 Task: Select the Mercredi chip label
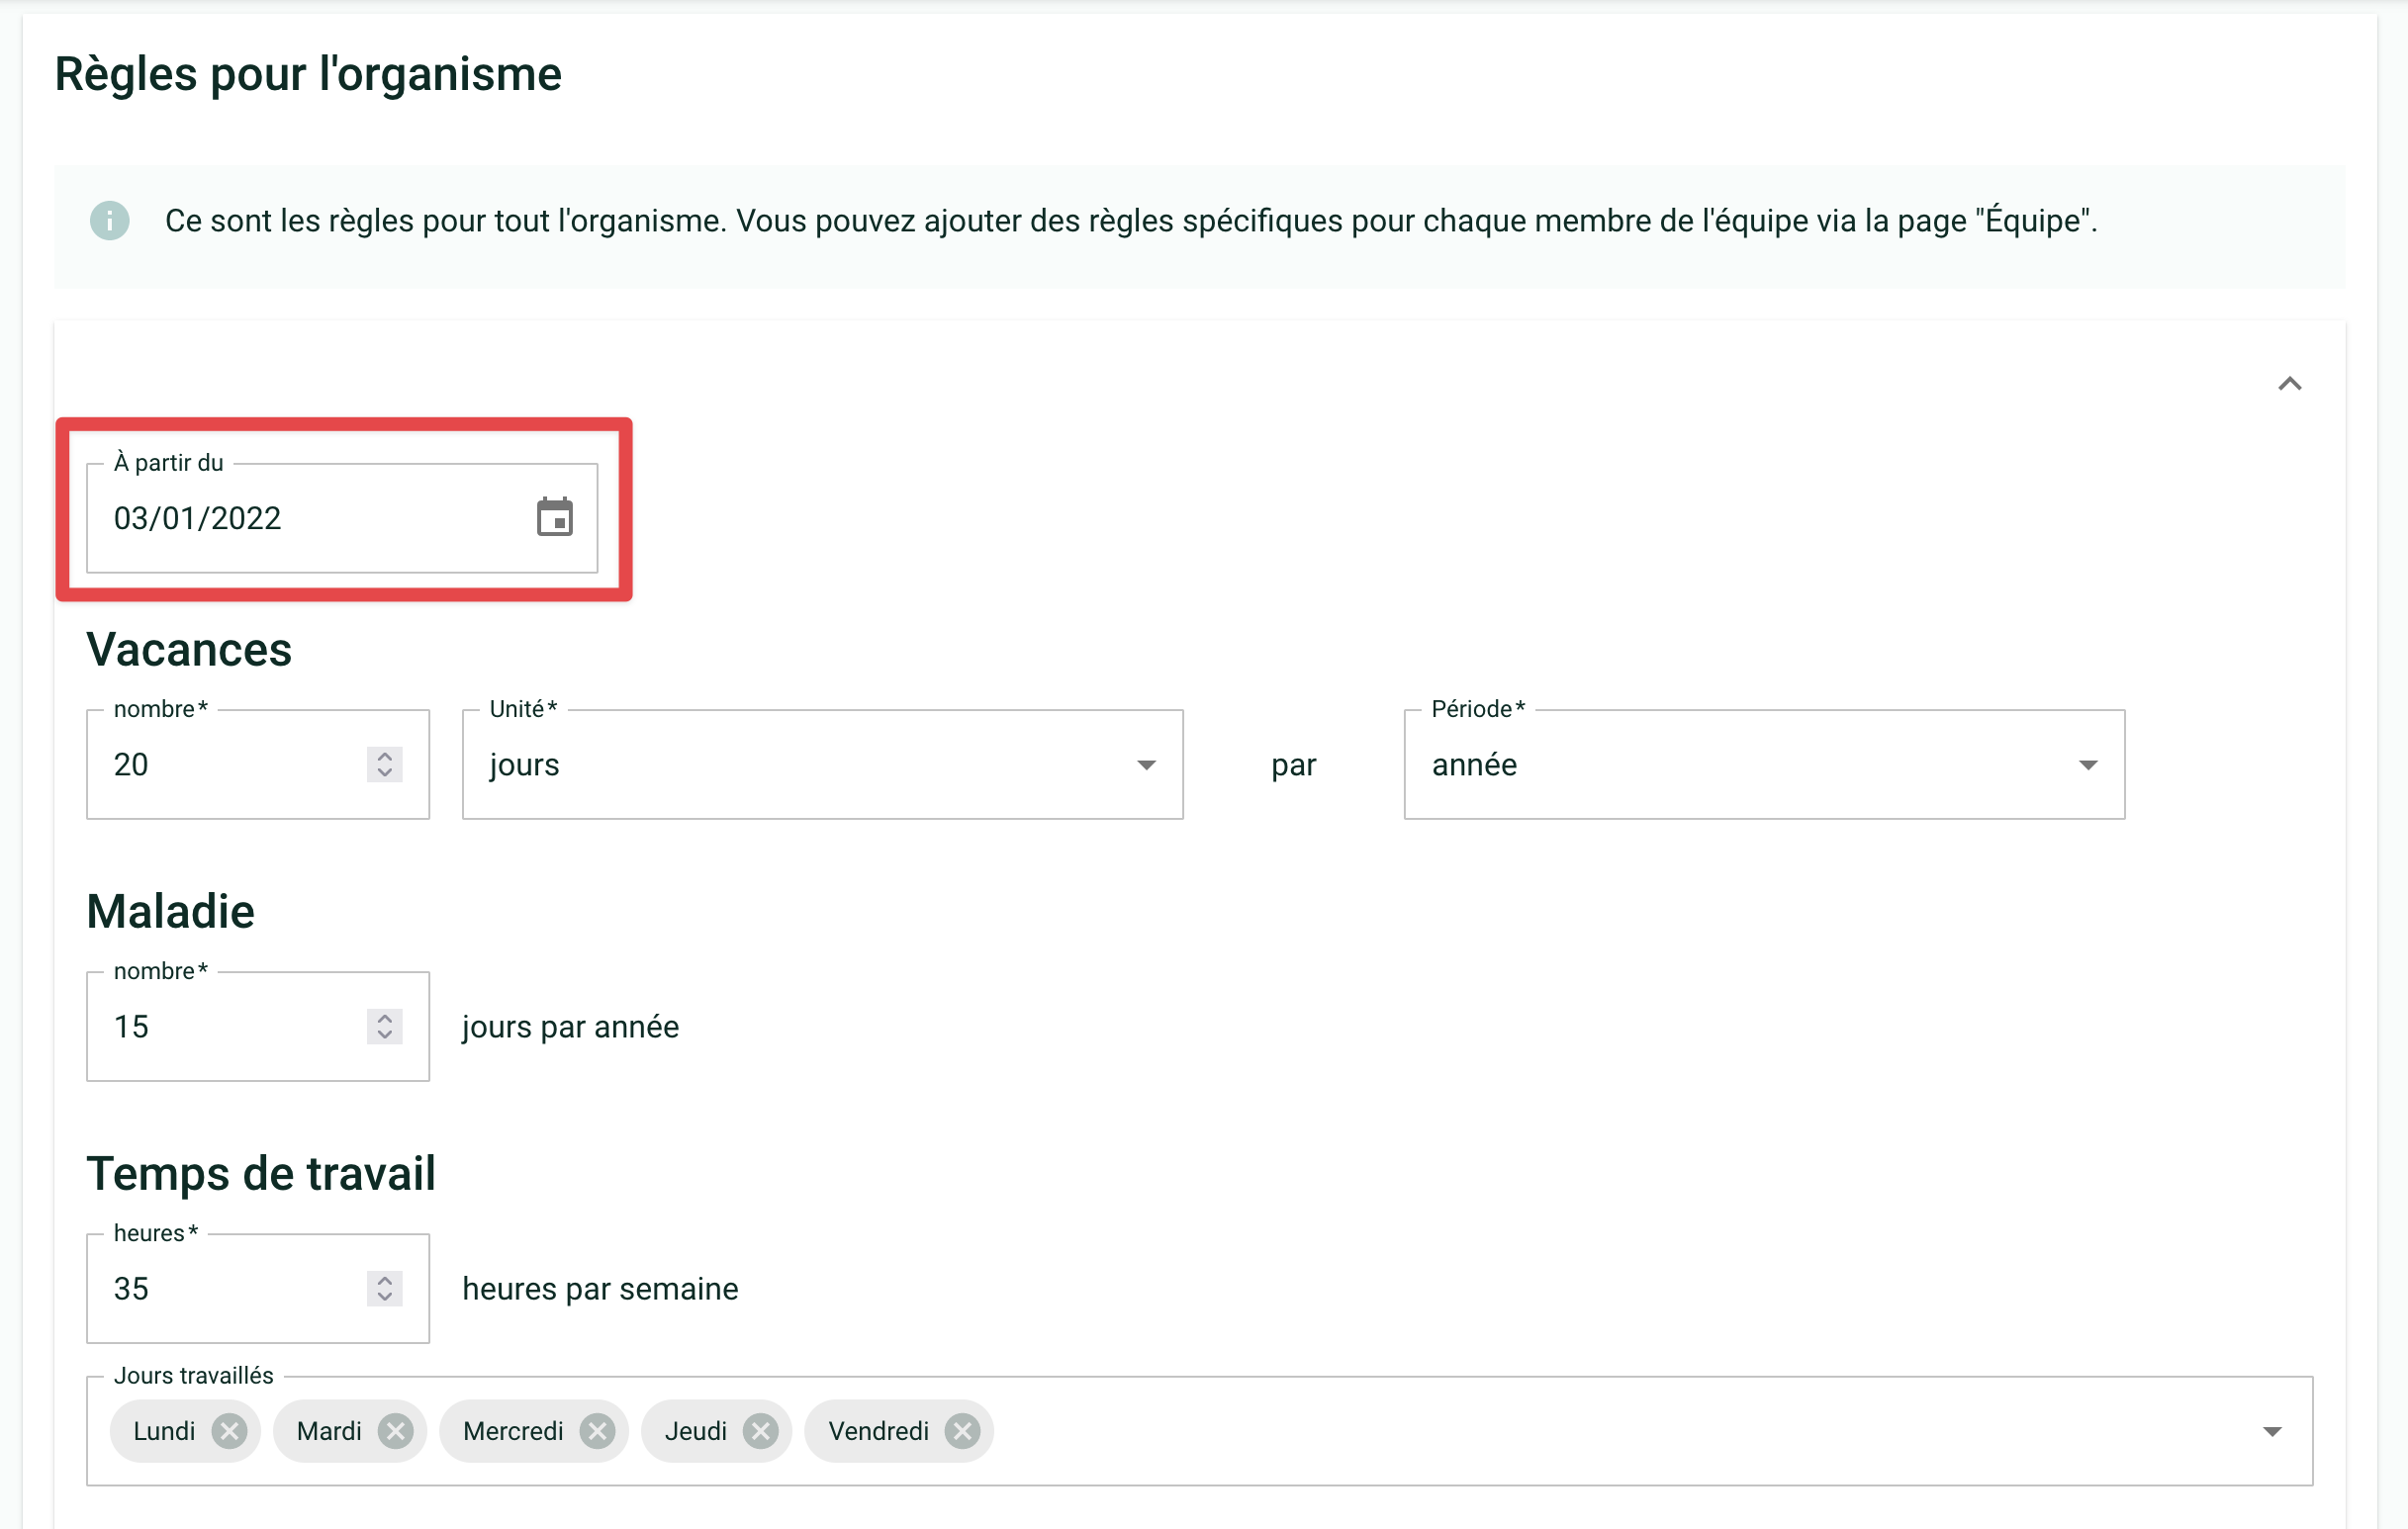point(513,1431)
